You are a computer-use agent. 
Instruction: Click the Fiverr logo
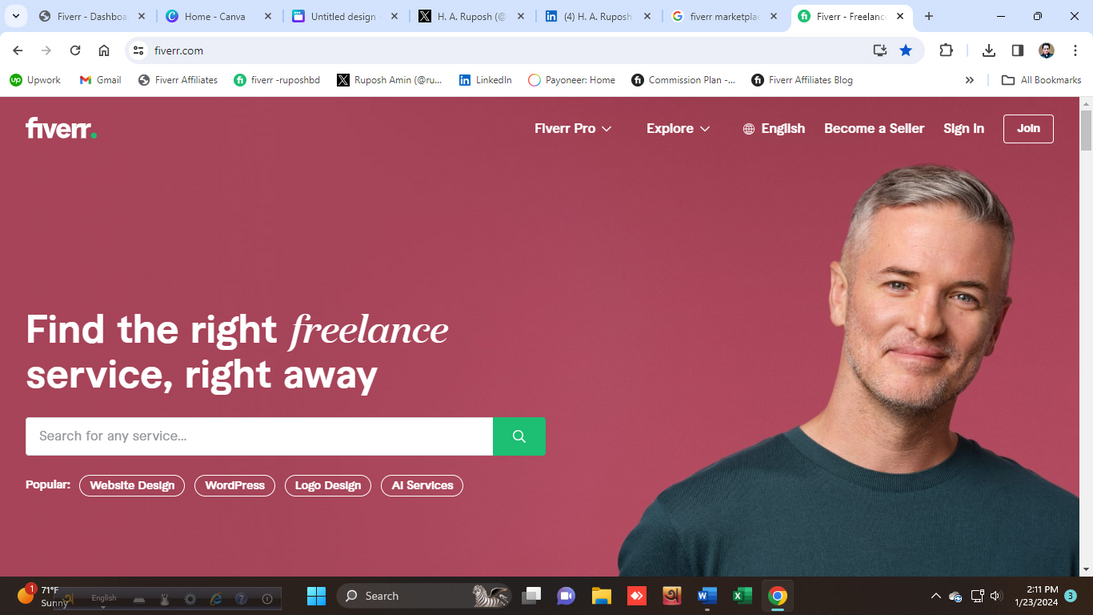(x=61, y=128)
